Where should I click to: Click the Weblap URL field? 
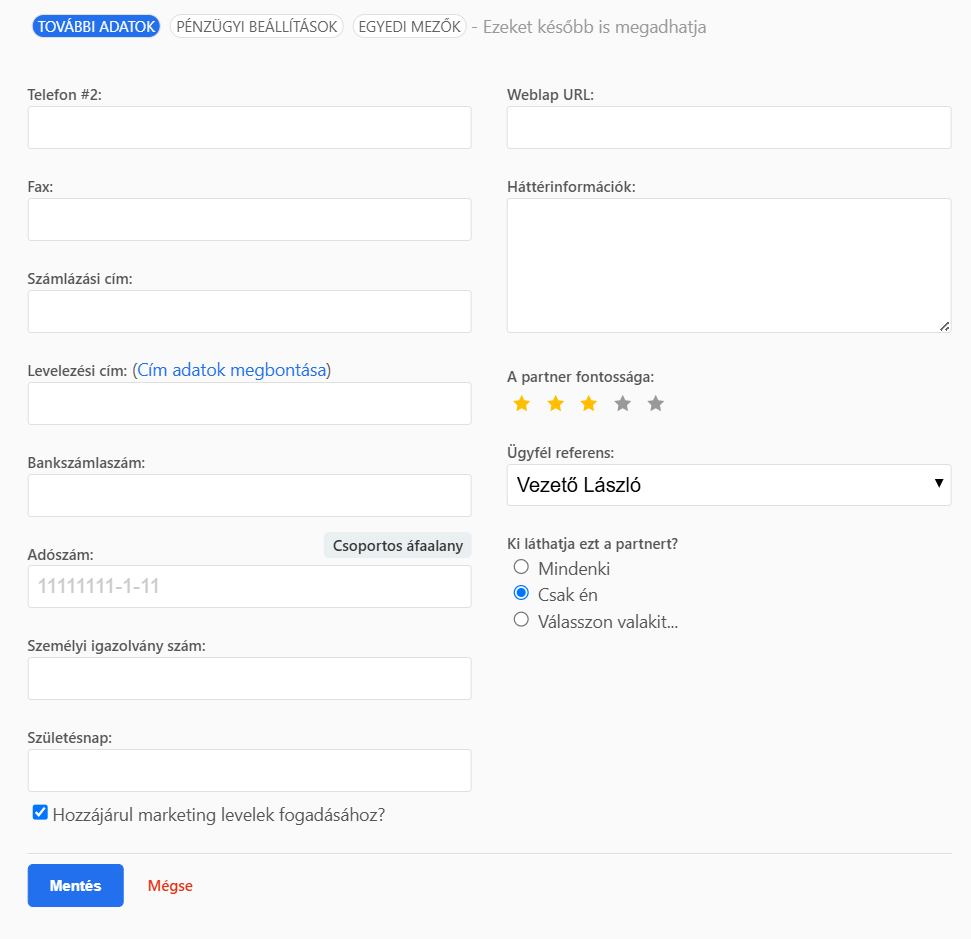[729, 127]
